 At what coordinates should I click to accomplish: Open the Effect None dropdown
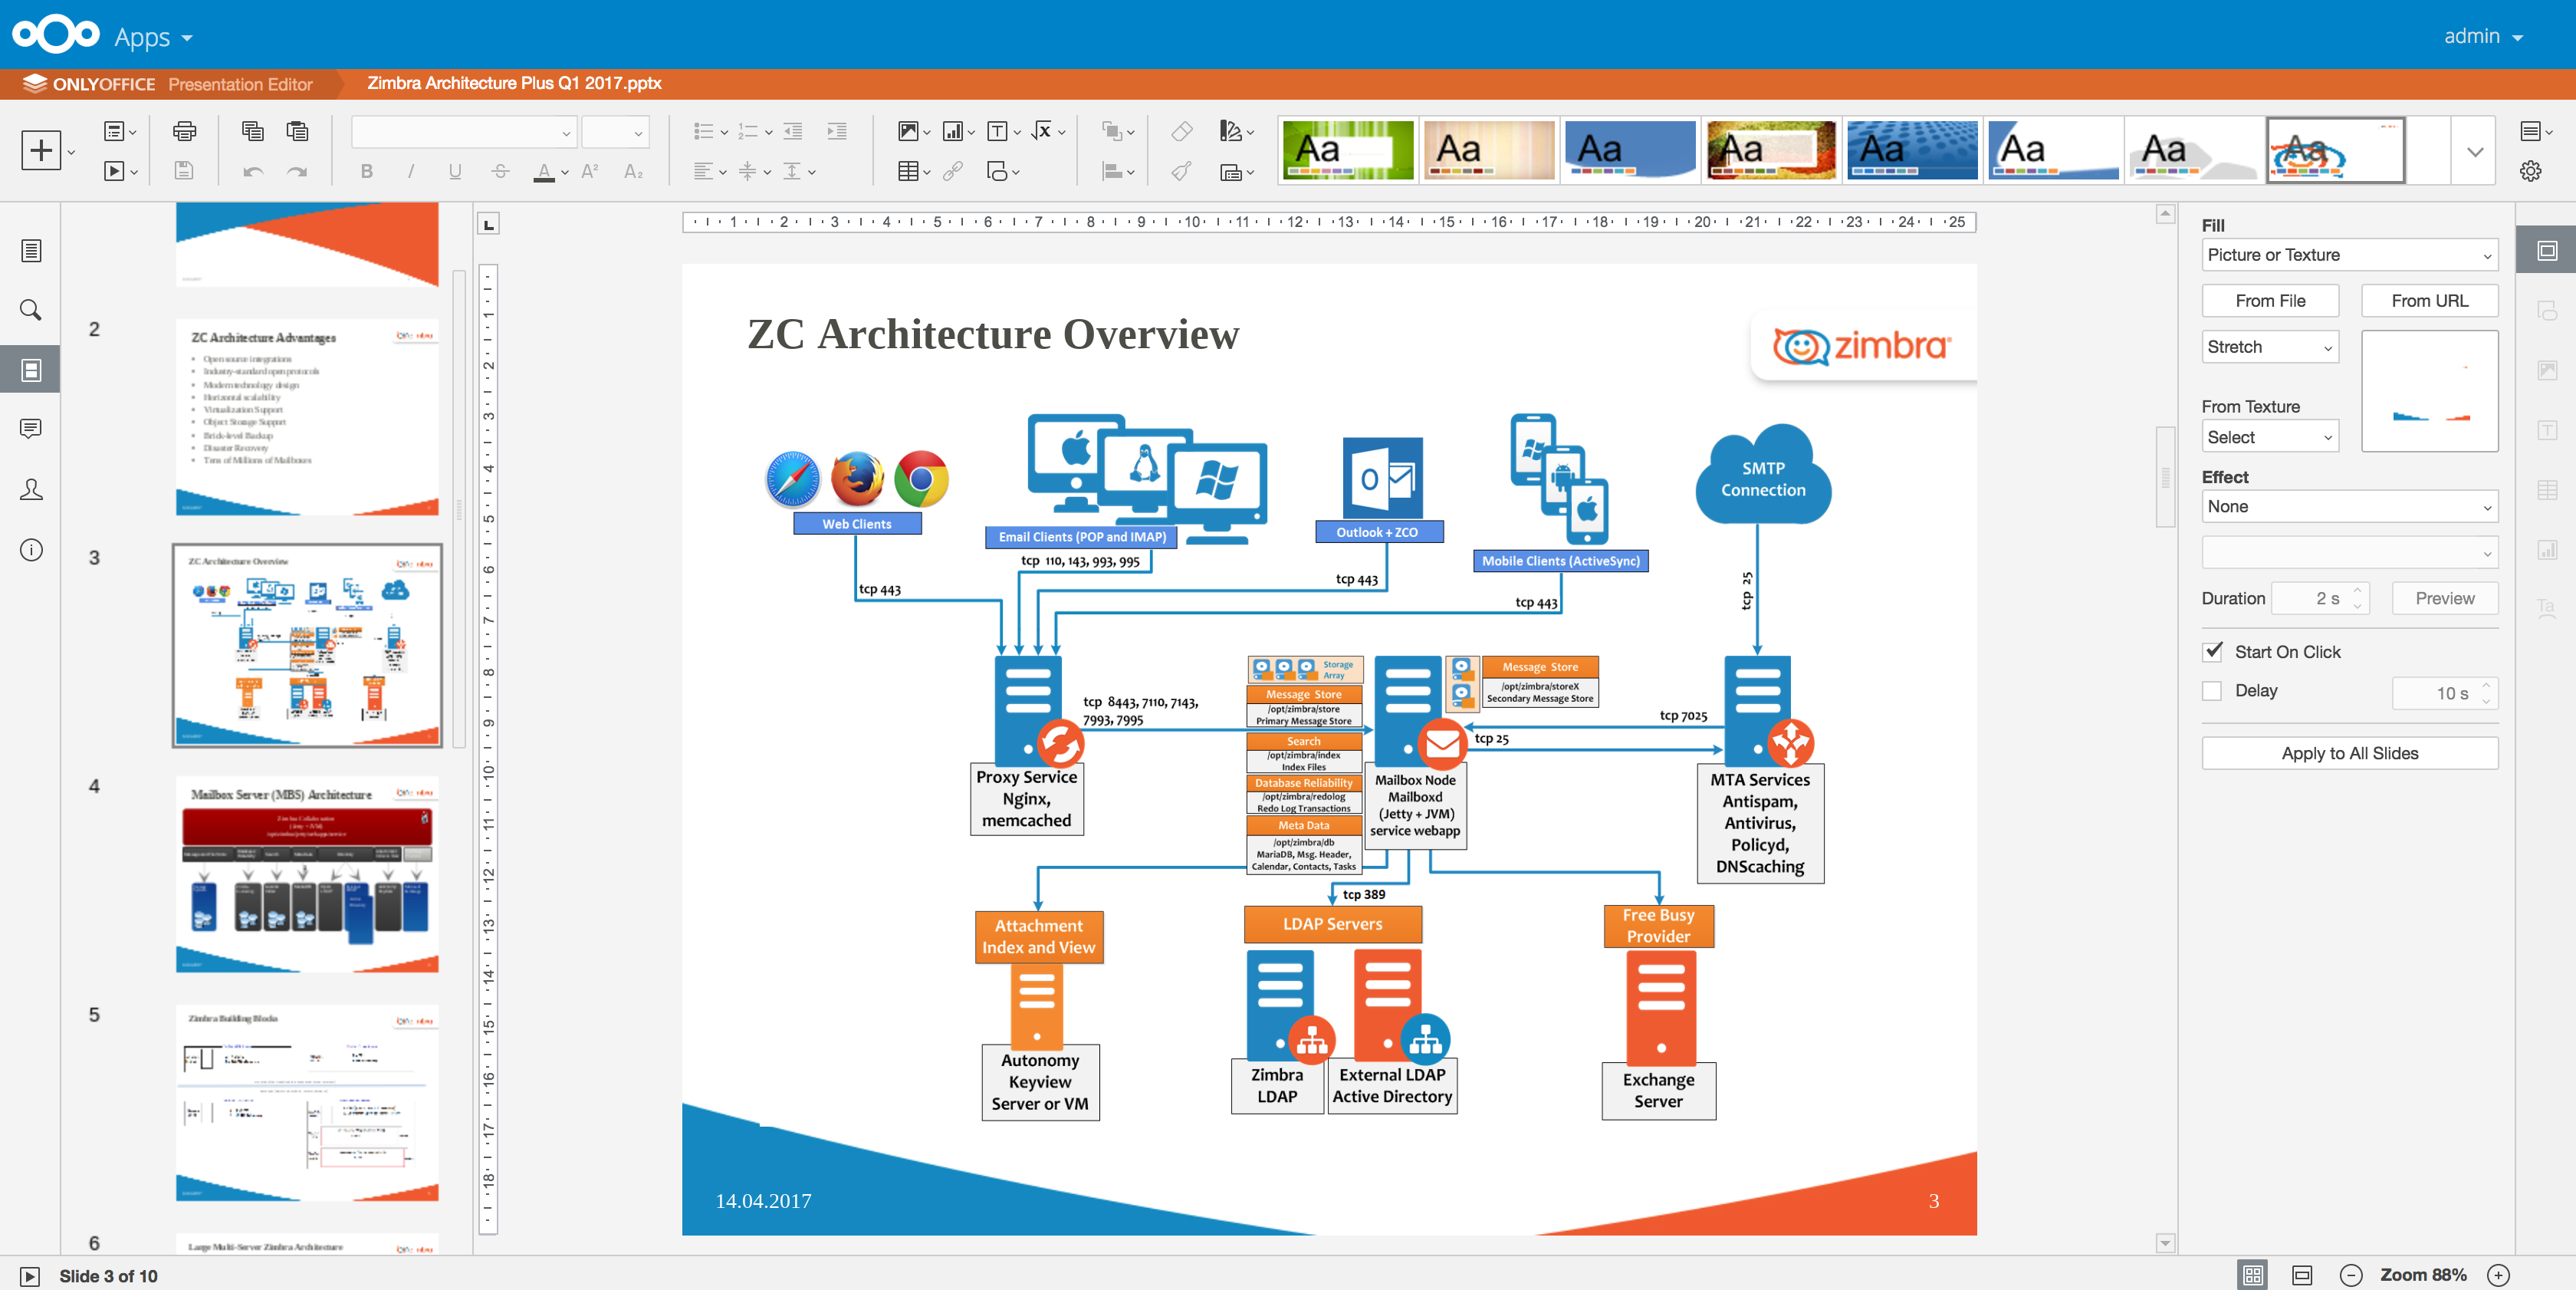click(x=2349, y=507)
